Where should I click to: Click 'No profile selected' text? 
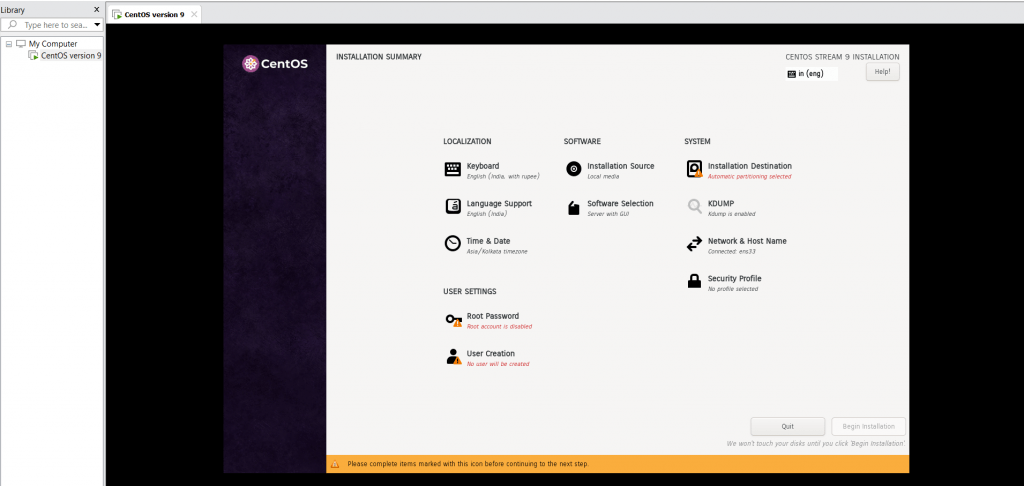pyautogui.click(x=733, y=289)
